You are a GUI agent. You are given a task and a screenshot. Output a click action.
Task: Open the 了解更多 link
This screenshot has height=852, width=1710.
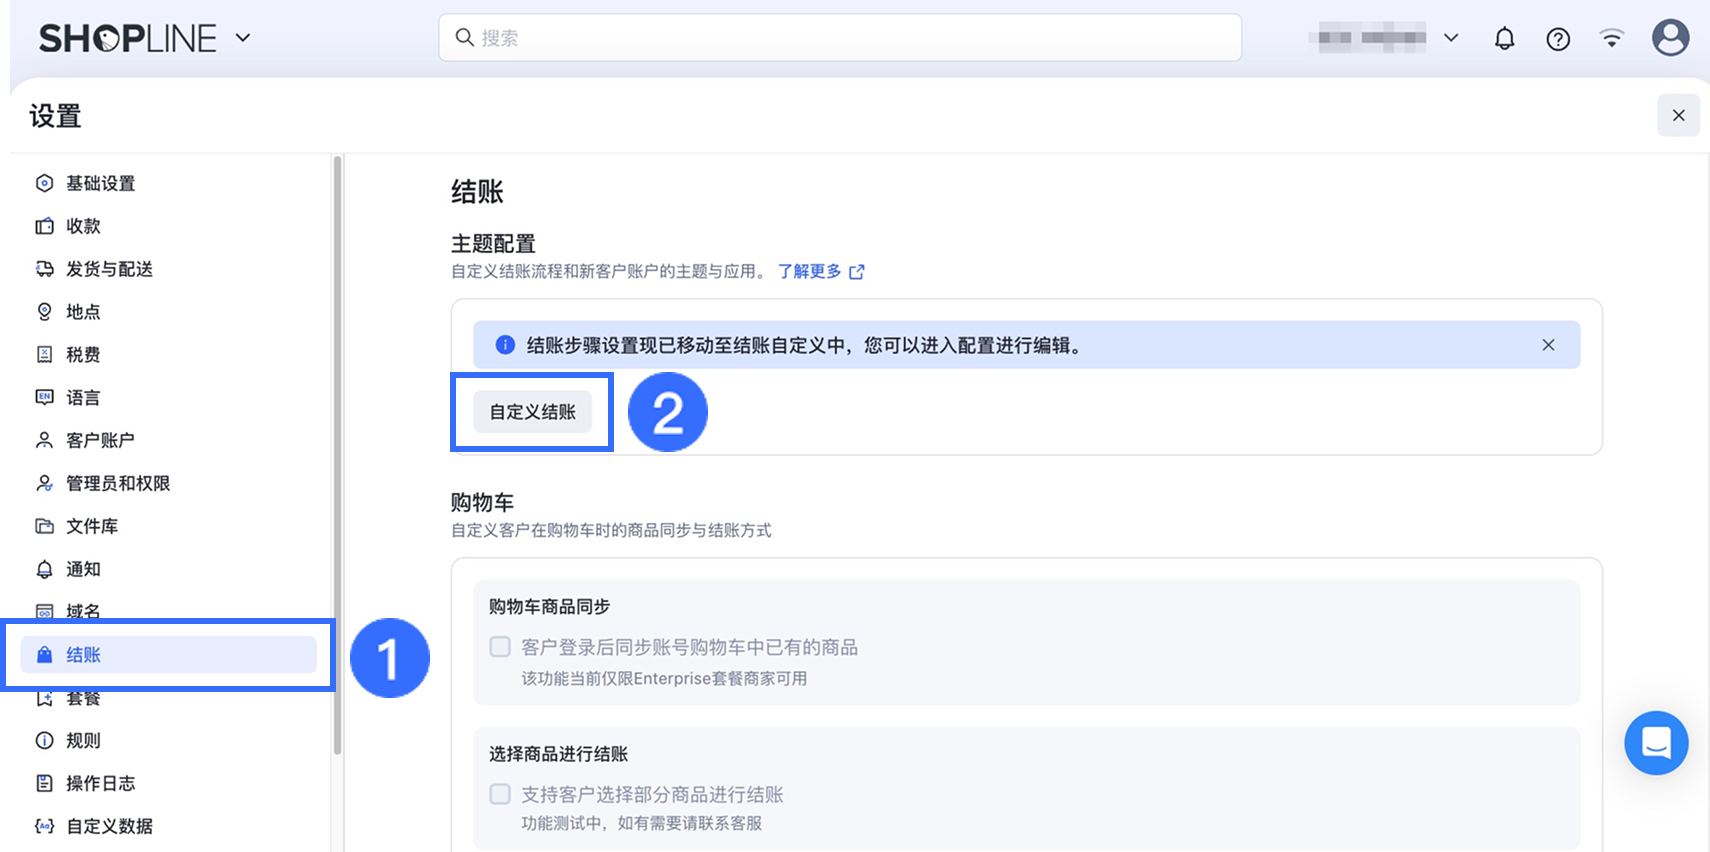click(810, 272)
